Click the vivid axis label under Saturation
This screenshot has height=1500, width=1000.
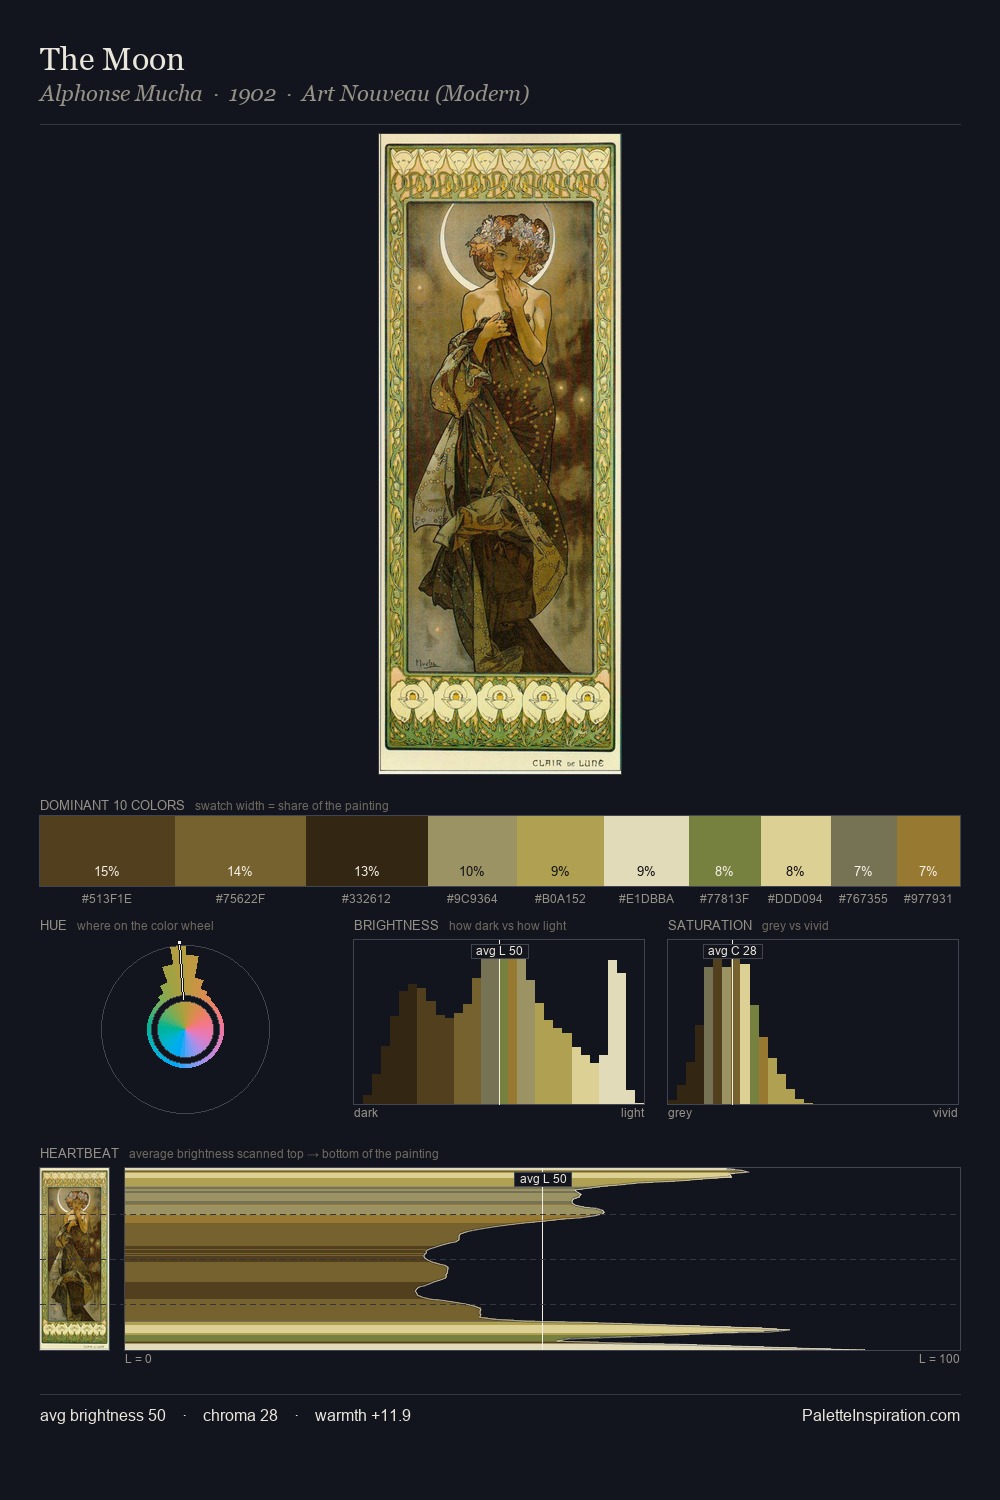pyautogui.click(x=945, y=1113)
